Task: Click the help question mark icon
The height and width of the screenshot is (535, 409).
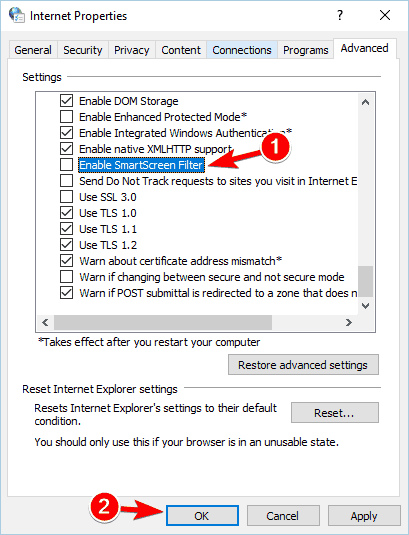Action: (x=340, y=15)
